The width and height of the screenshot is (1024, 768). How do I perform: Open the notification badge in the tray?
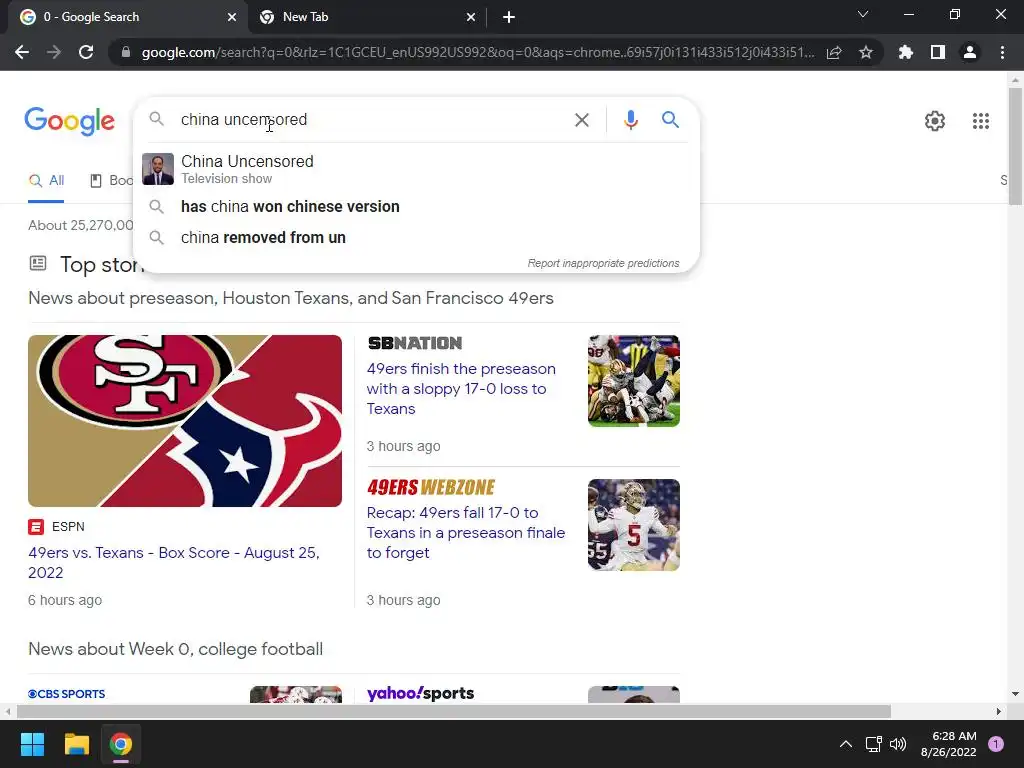pyautogui.click(x=996, y=744)
